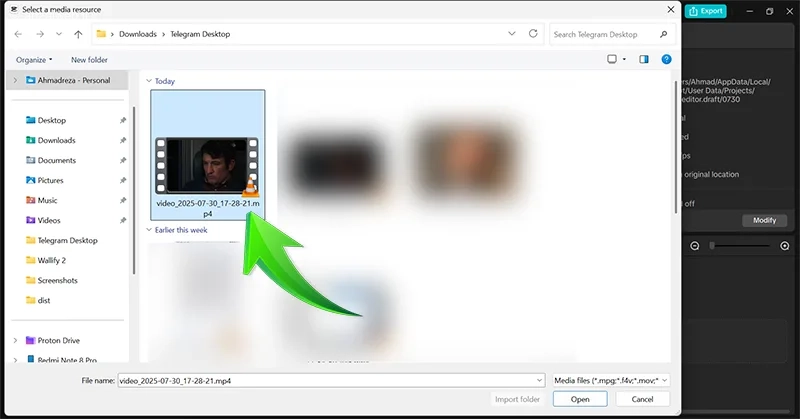Refresh the Telegram Desktop folder listing

(533, 34)
